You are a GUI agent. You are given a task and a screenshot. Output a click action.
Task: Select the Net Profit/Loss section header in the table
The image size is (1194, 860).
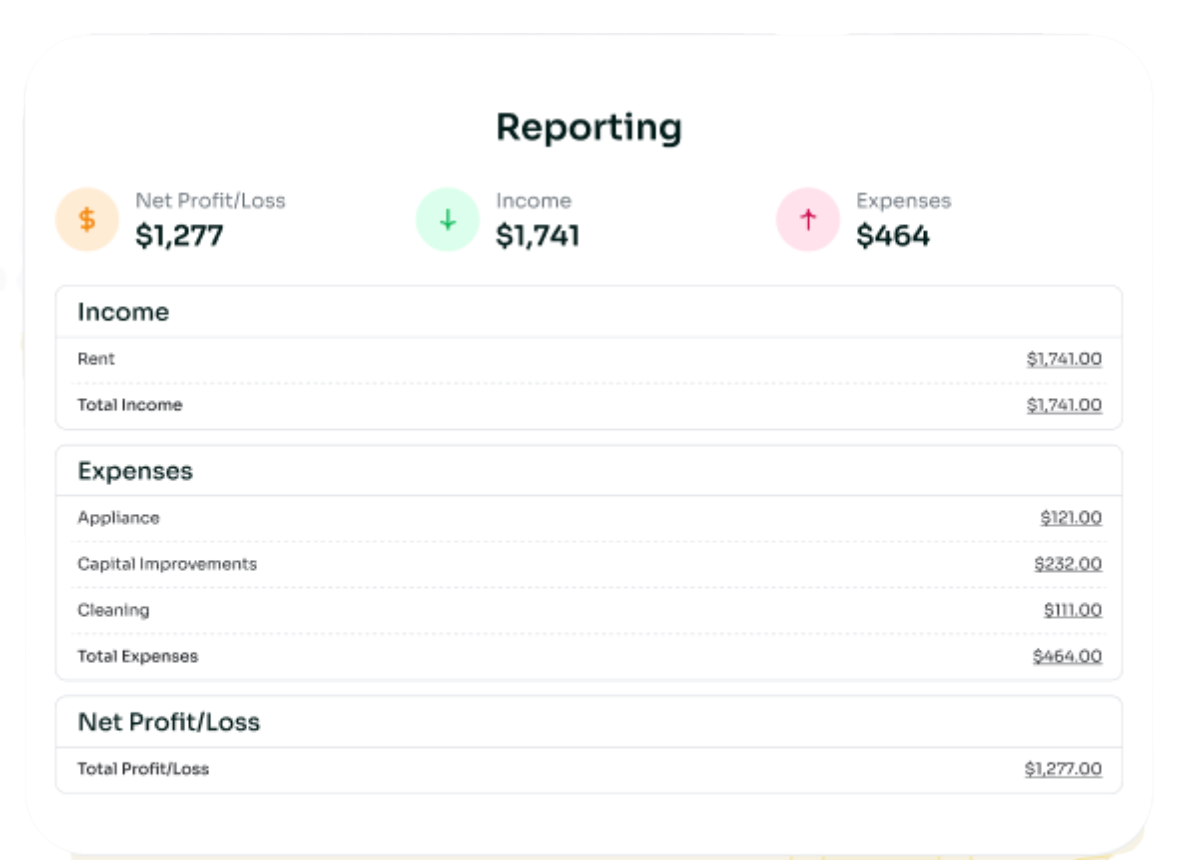(169, 722)
